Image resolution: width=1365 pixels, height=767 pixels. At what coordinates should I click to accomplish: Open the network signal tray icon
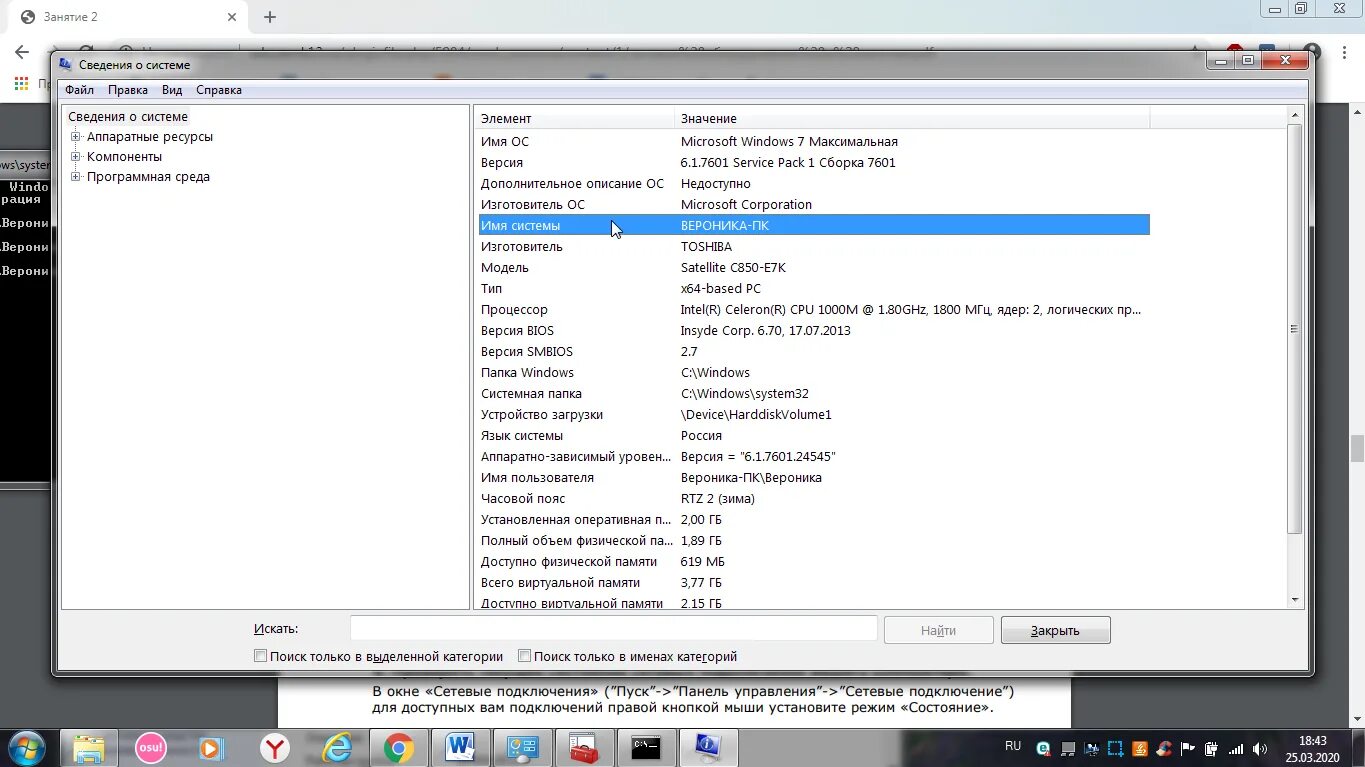[x=1236, y=749]
